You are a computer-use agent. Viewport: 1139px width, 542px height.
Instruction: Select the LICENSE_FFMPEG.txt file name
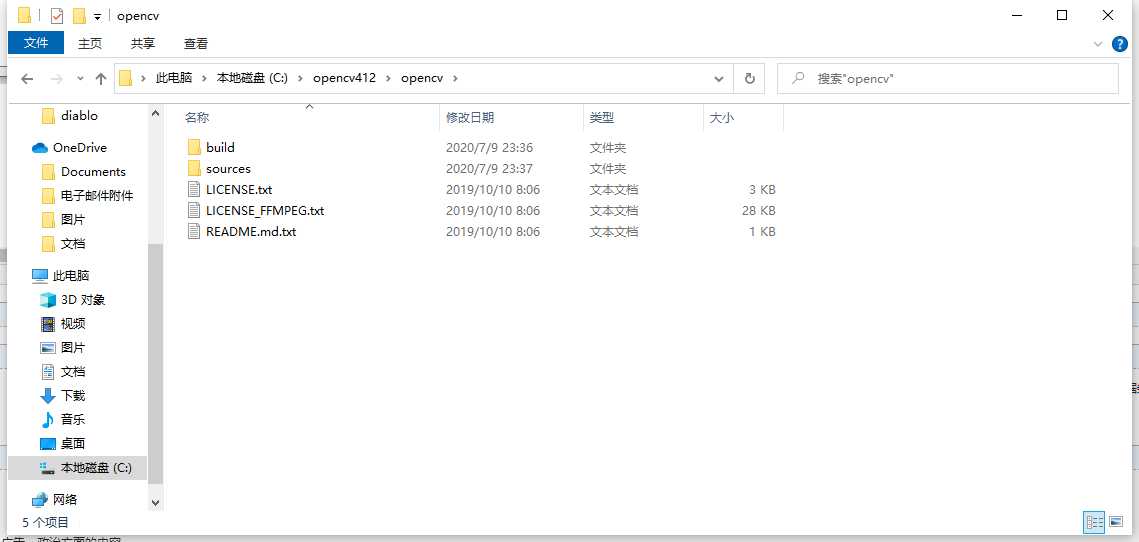265,211
